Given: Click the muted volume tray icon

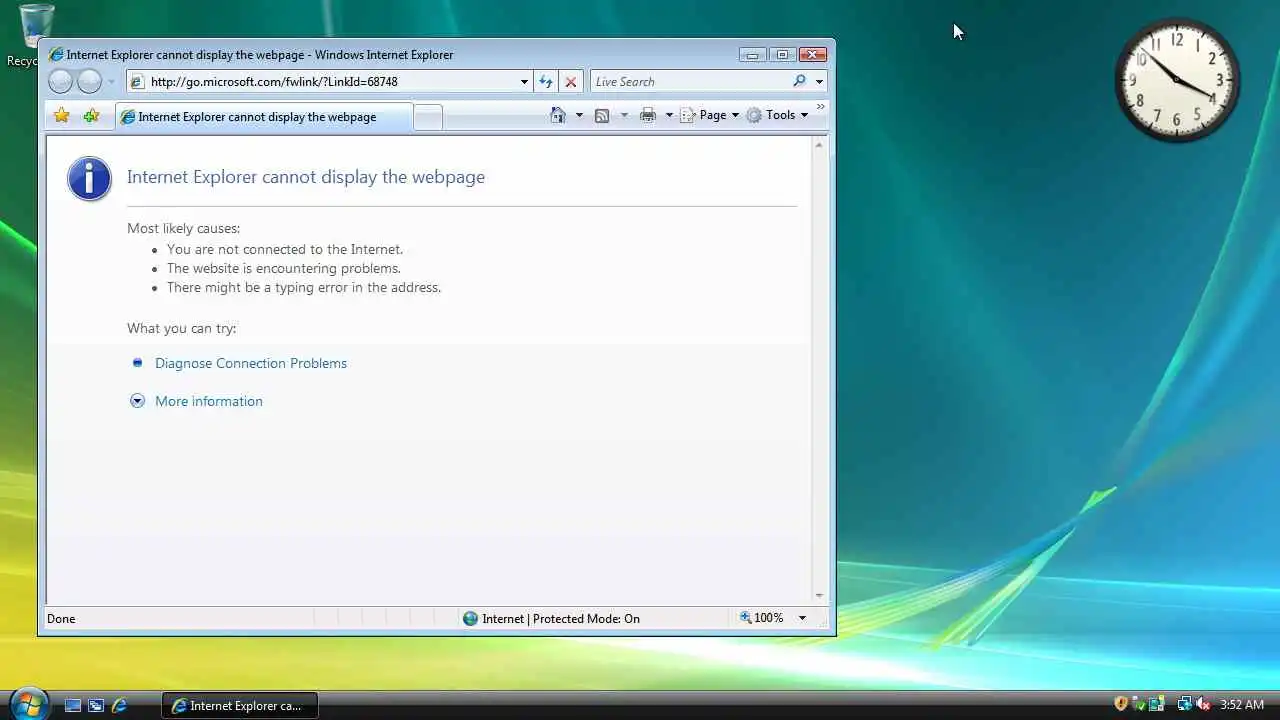Looking at the screenshot, I should tap(1204, 704).
